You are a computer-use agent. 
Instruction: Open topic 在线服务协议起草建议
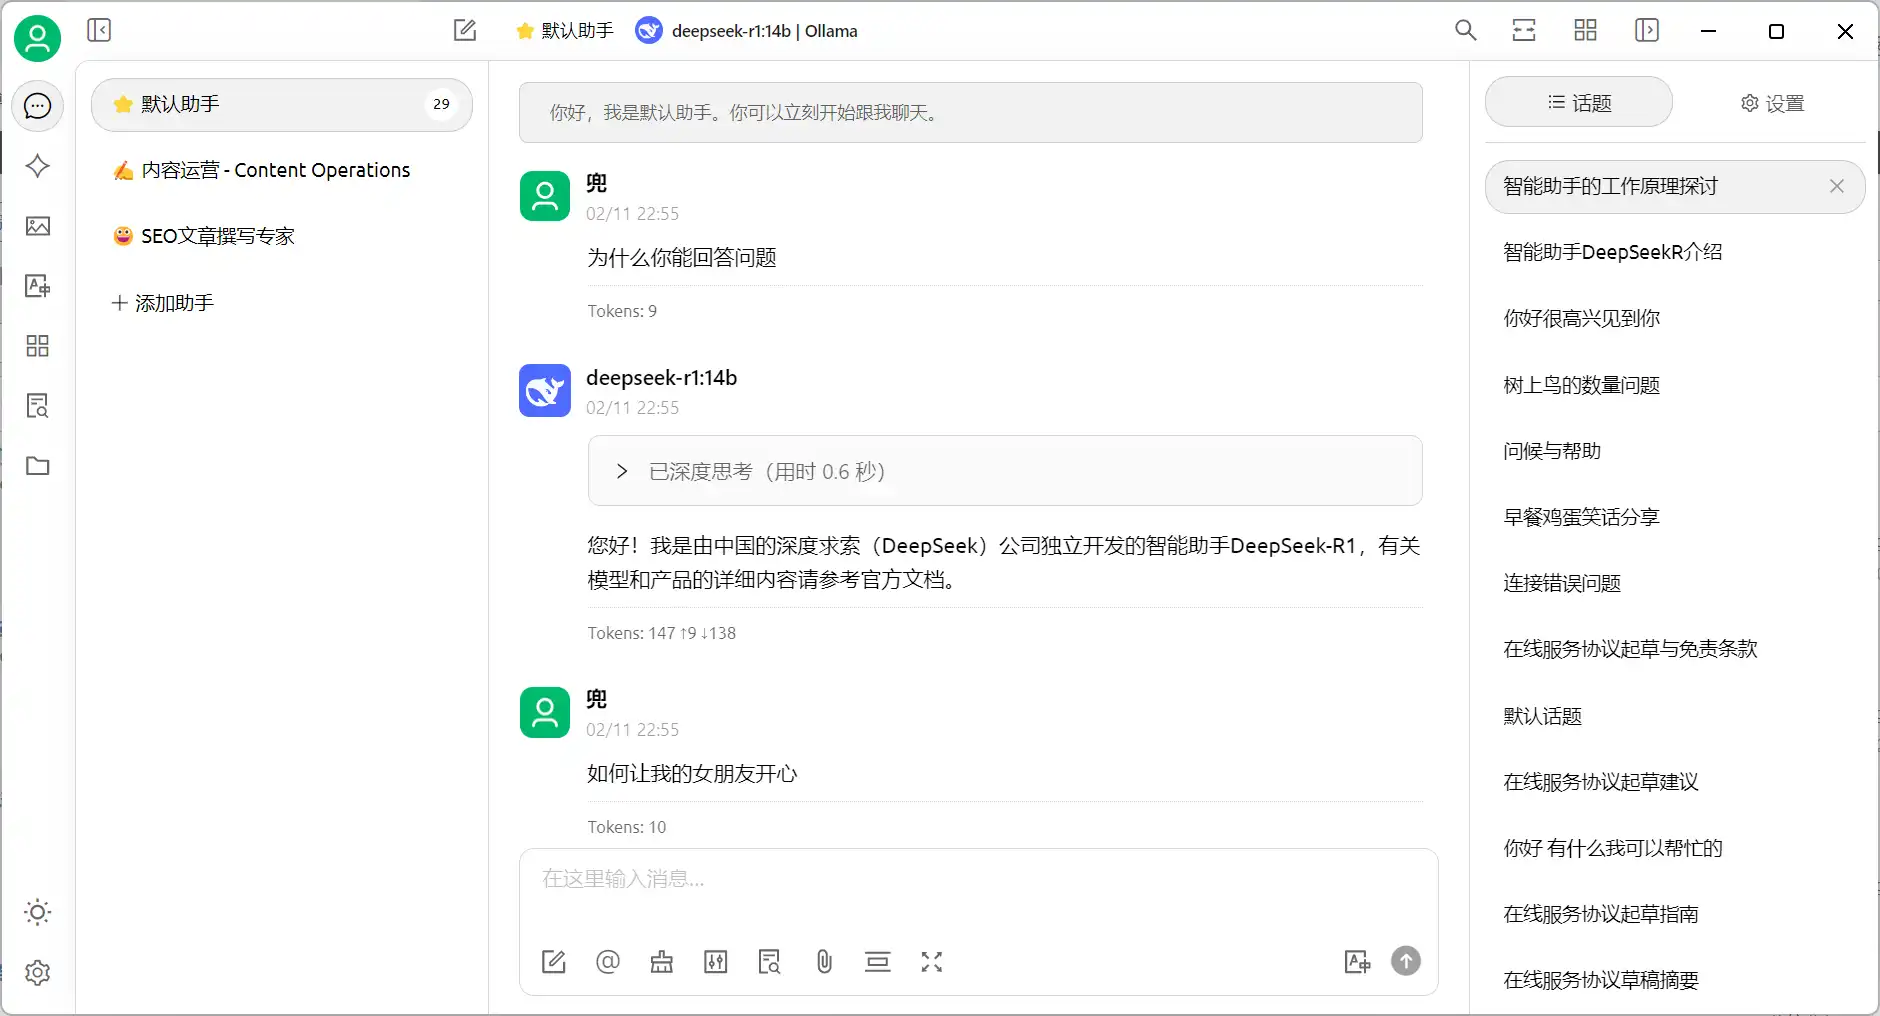[1675, 782]
